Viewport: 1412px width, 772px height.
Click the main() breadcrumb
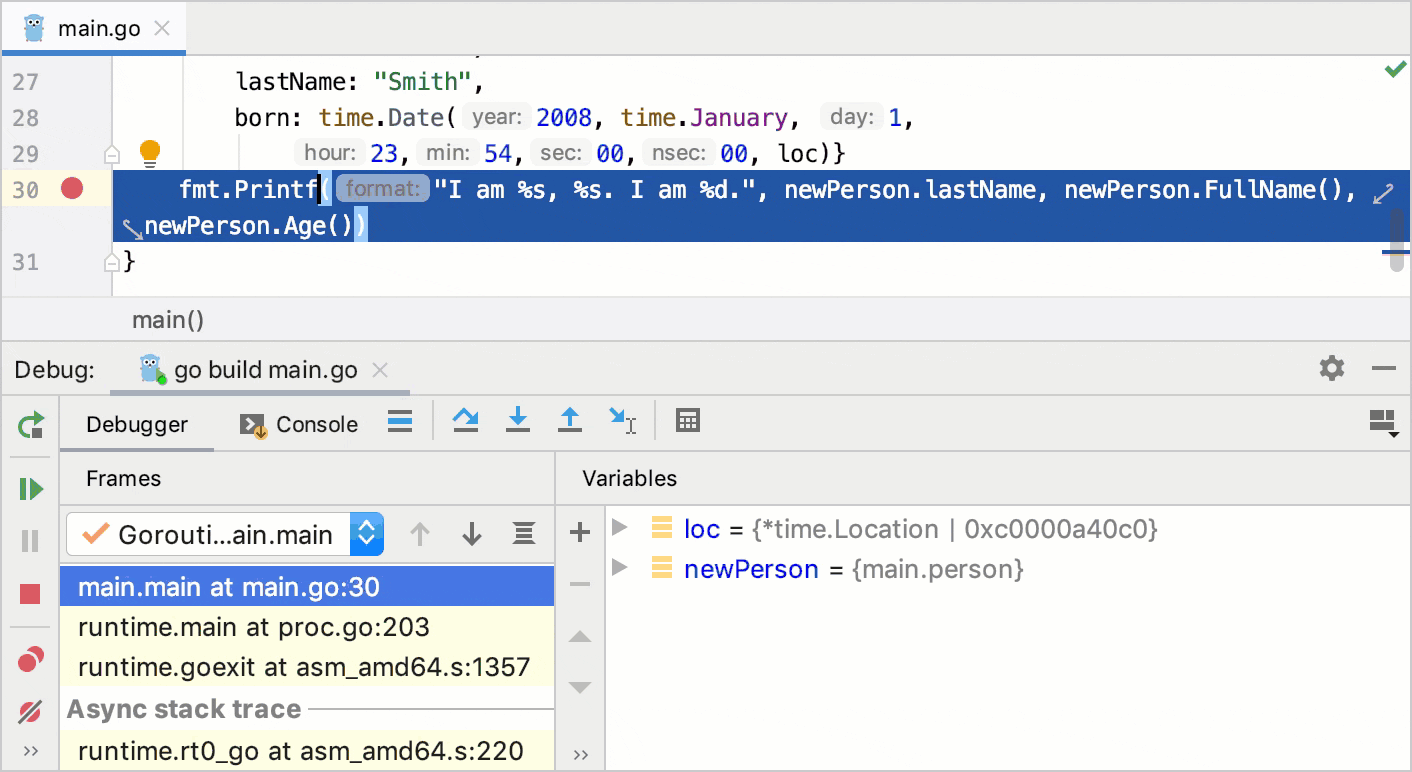[x=167, y=320]
